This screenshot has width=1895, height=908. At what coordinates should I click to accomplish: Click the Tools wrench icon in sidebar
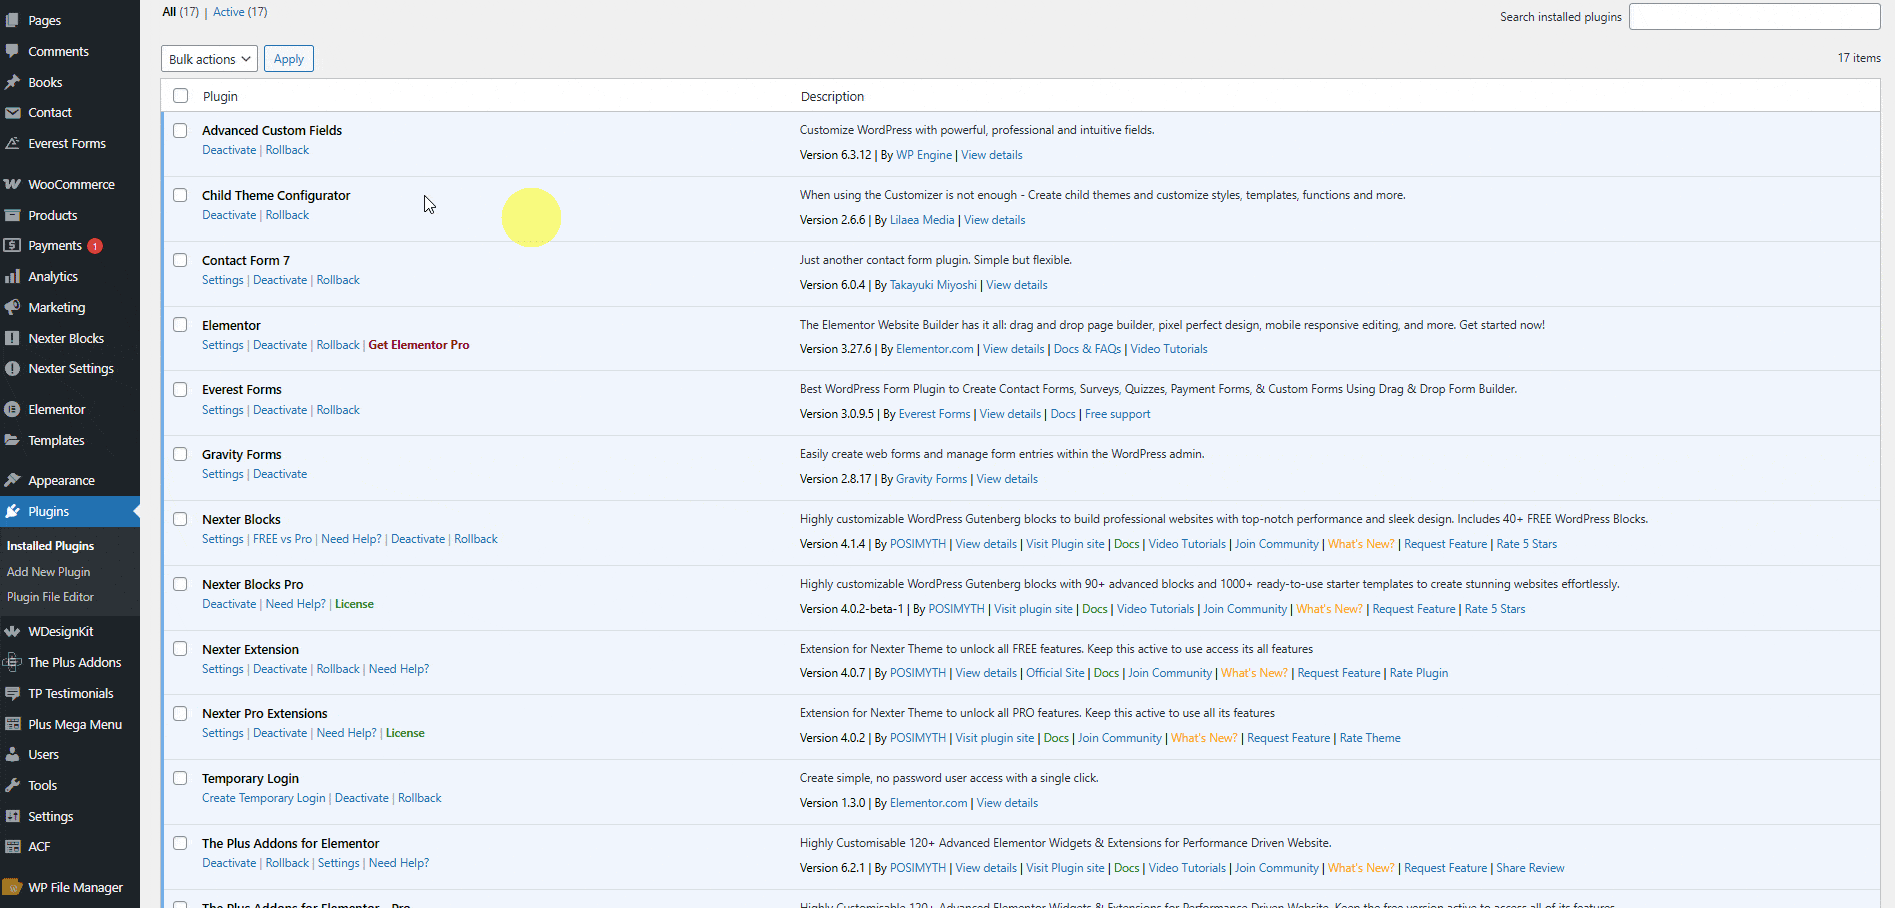12,786
